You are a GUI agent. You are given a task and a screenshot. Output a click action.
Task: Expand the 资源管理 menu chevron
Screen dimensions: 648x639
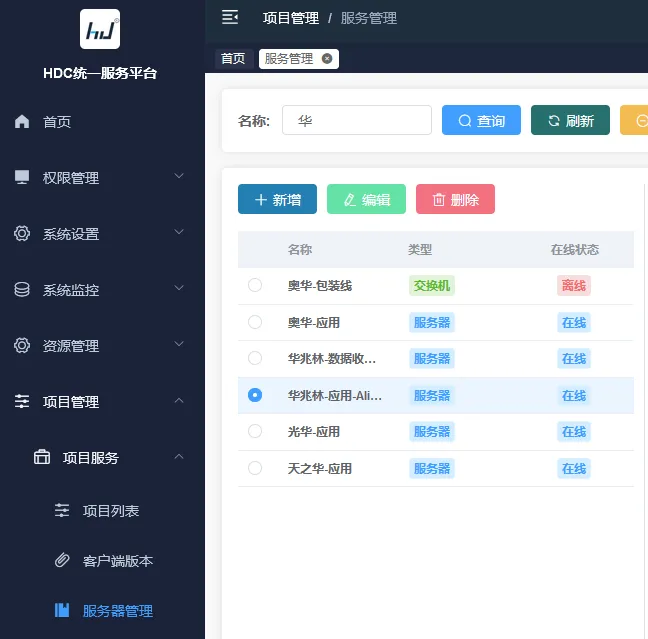pyautogui.click(x=179, y=343)
